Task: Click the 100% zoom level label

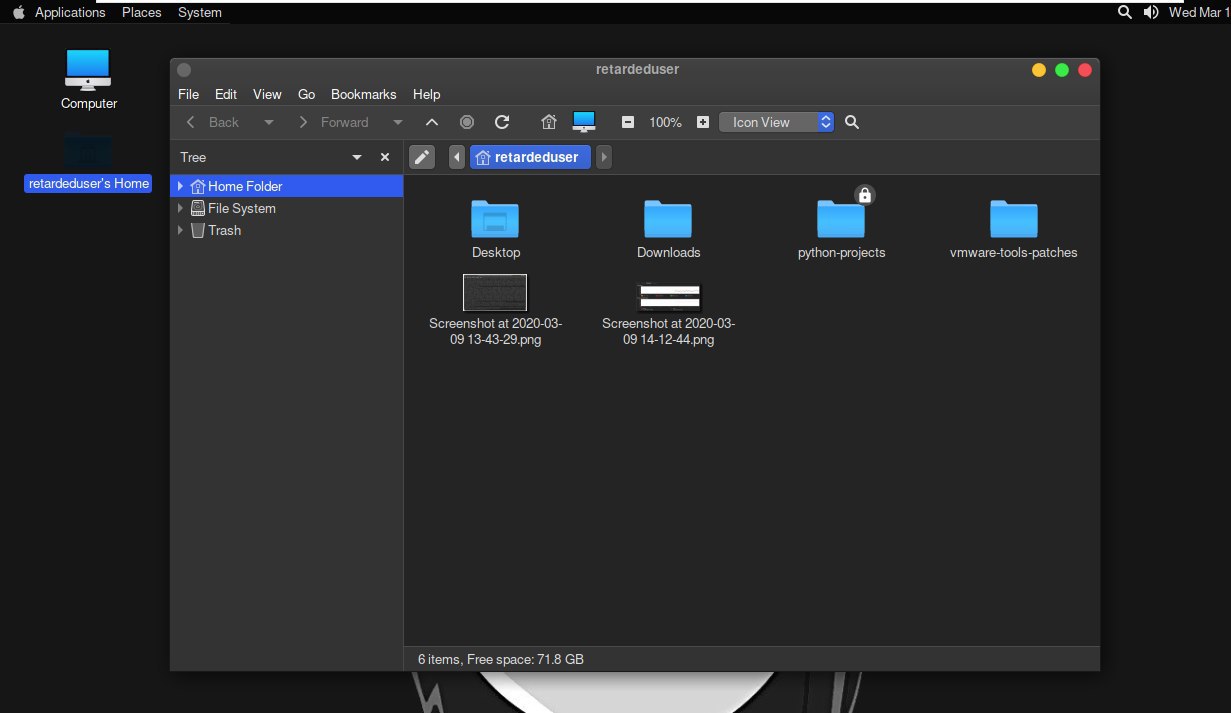Action: coord(665,122)
